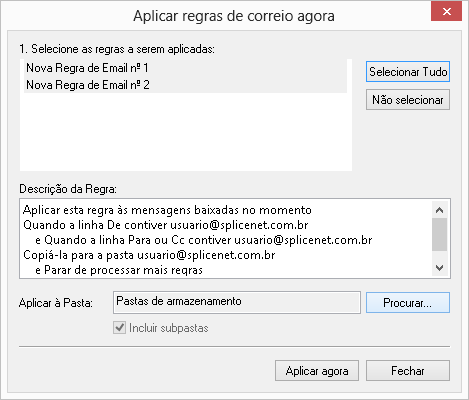Run the rules with Aplicar agora
This screenshot has height=400, width=469.
point(317,371)
